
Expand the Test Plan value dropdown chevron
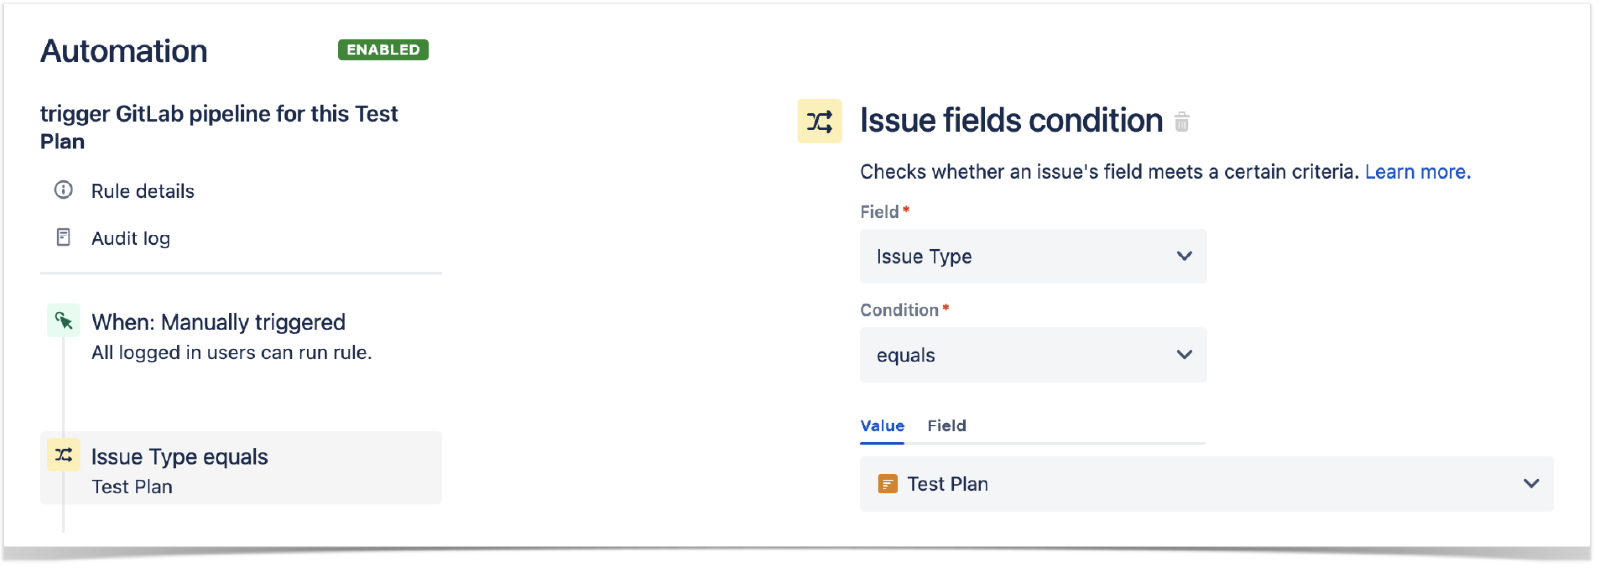(x=1530, y=484)
